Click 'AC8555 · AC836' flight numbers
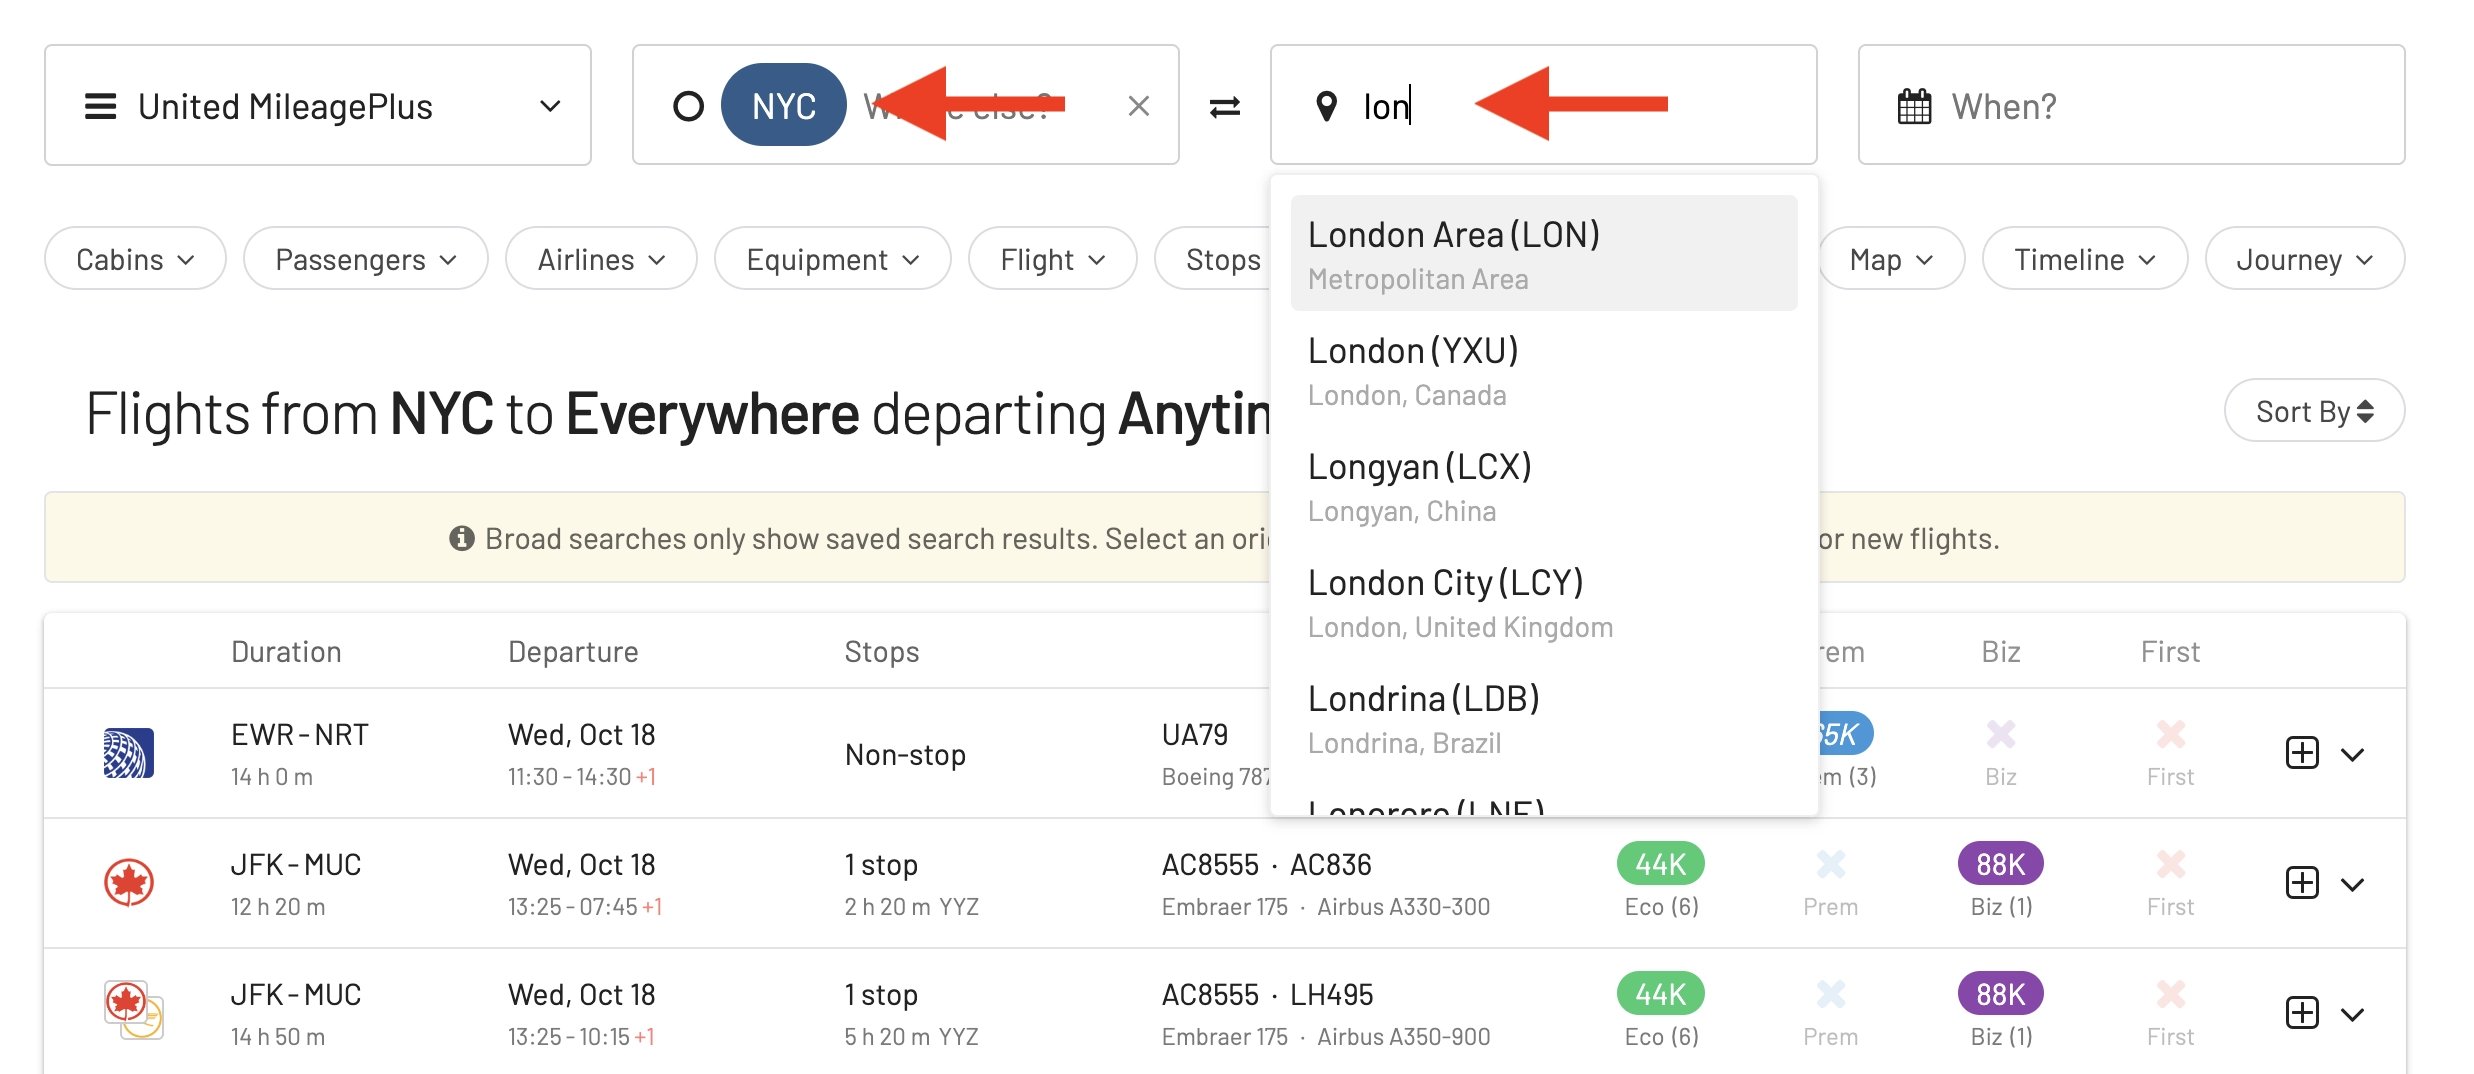Viewport: 2474px width, 1074px height. pos(1266,864)
